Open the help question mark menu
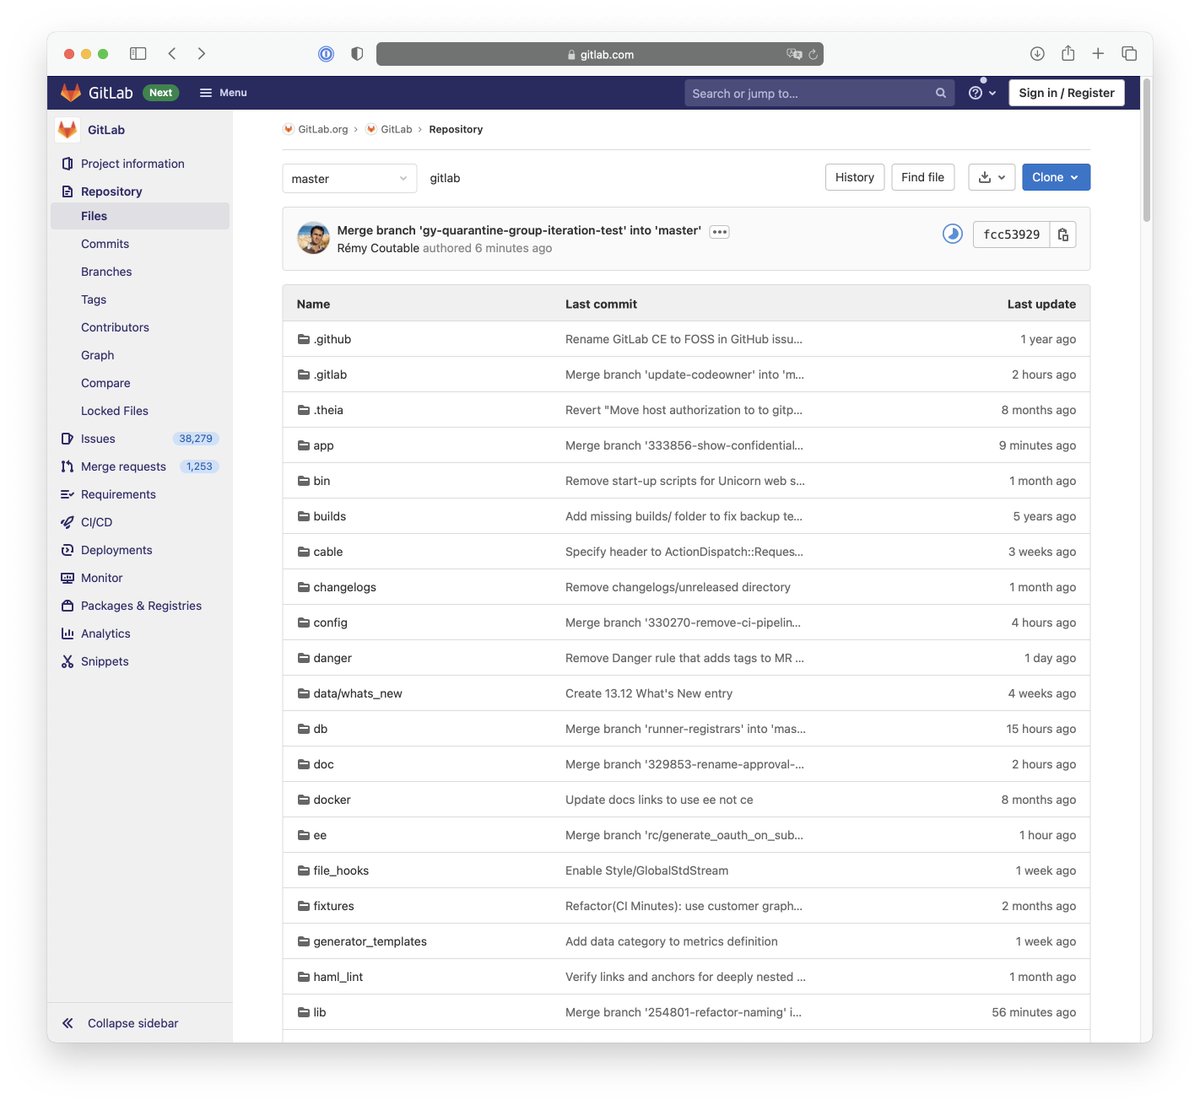This screenshot has width=1200, height=1105. (977, 92)
